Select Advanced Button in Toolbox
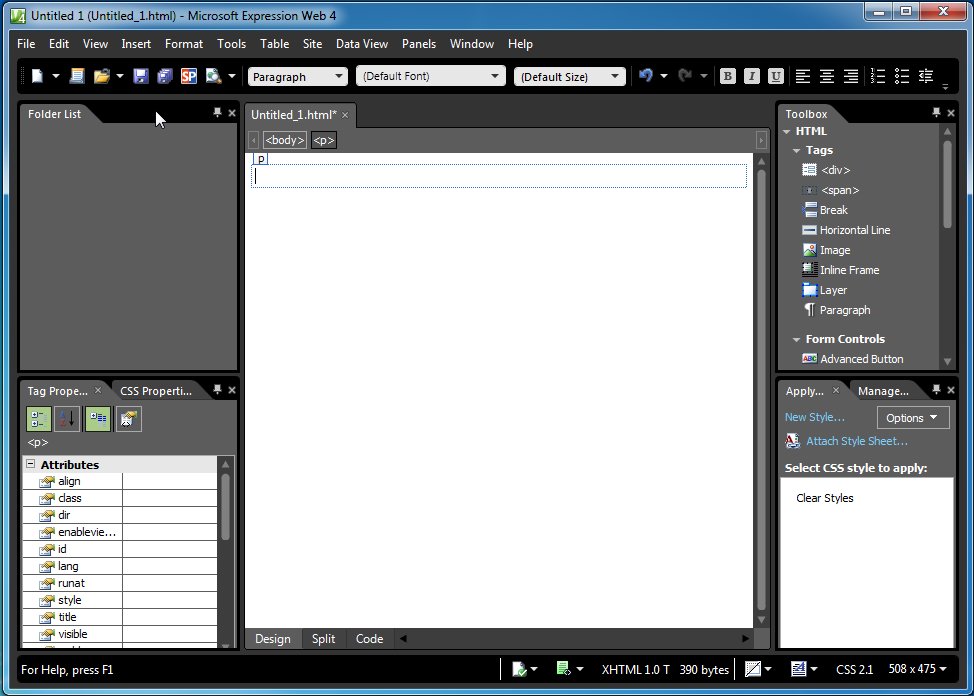 point(852,359)
